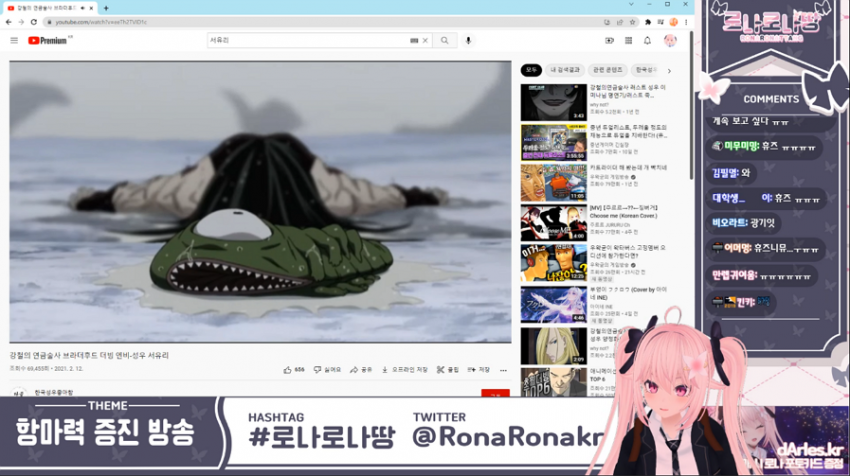Select the 내 검색결과 filter chip
Viewport: 850px width, 476px height.
[565, 70]
